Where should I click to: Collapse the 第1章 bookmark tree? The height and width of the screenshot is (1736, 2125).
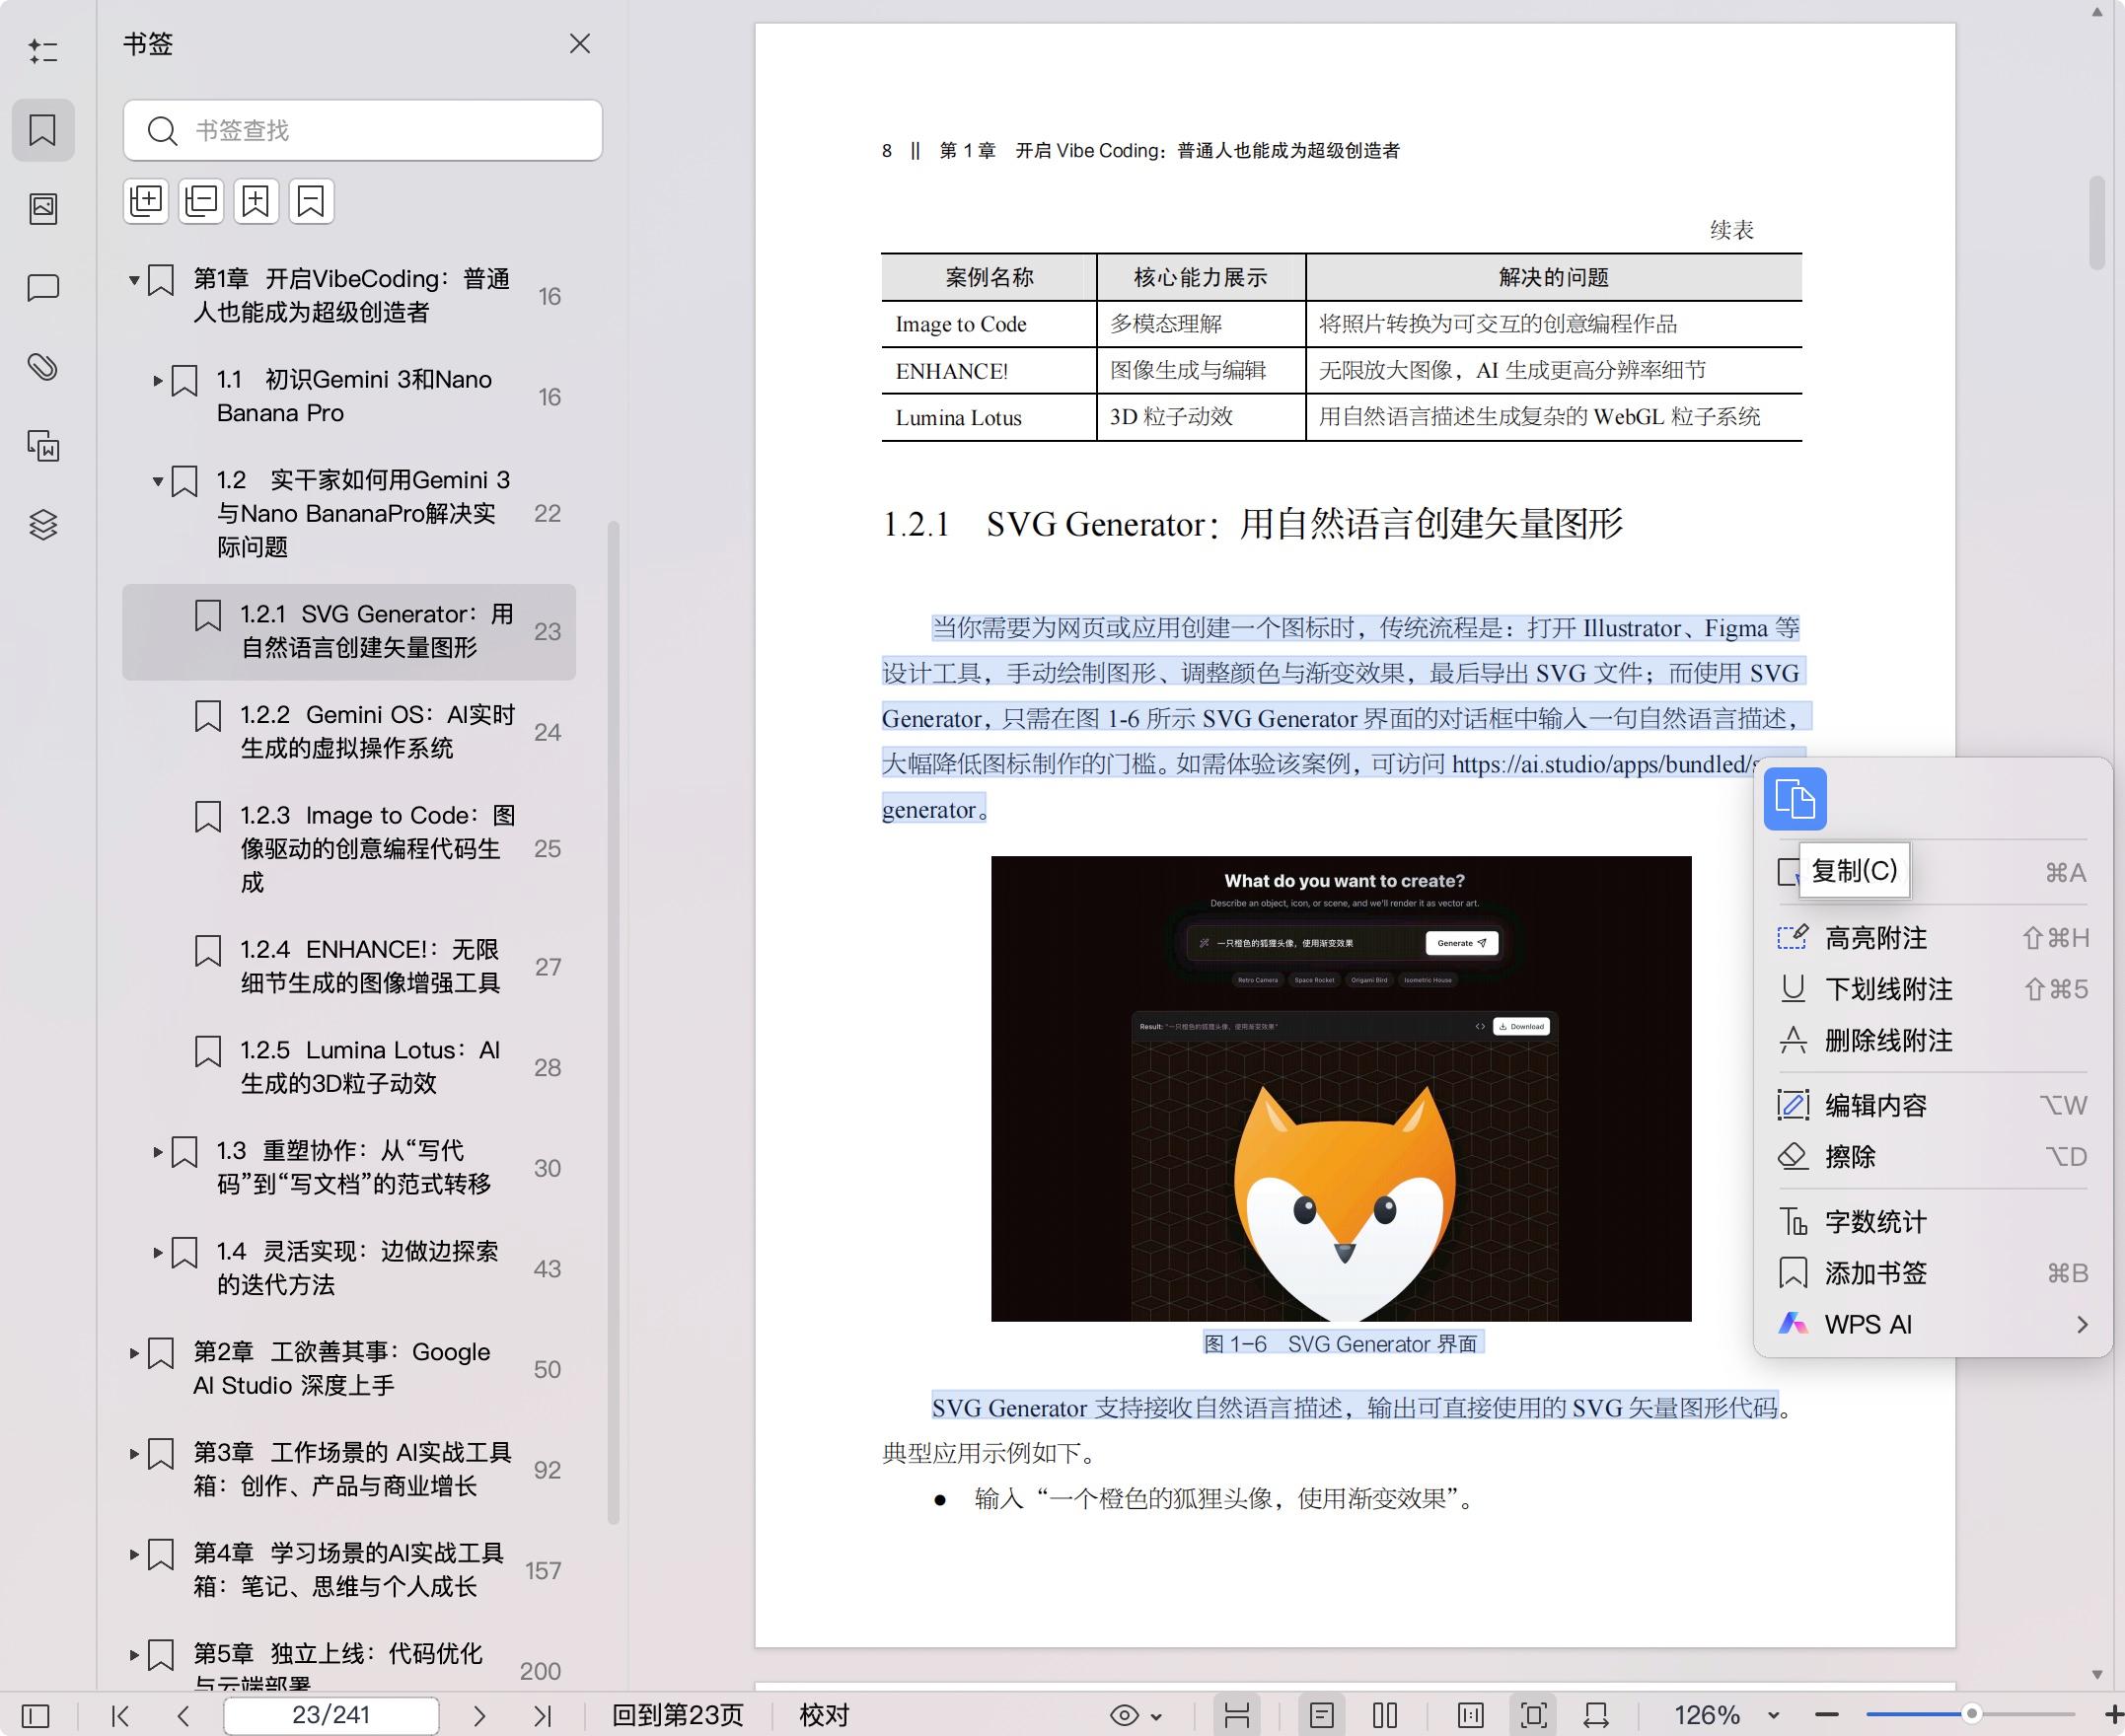click(x=134, y=280)
